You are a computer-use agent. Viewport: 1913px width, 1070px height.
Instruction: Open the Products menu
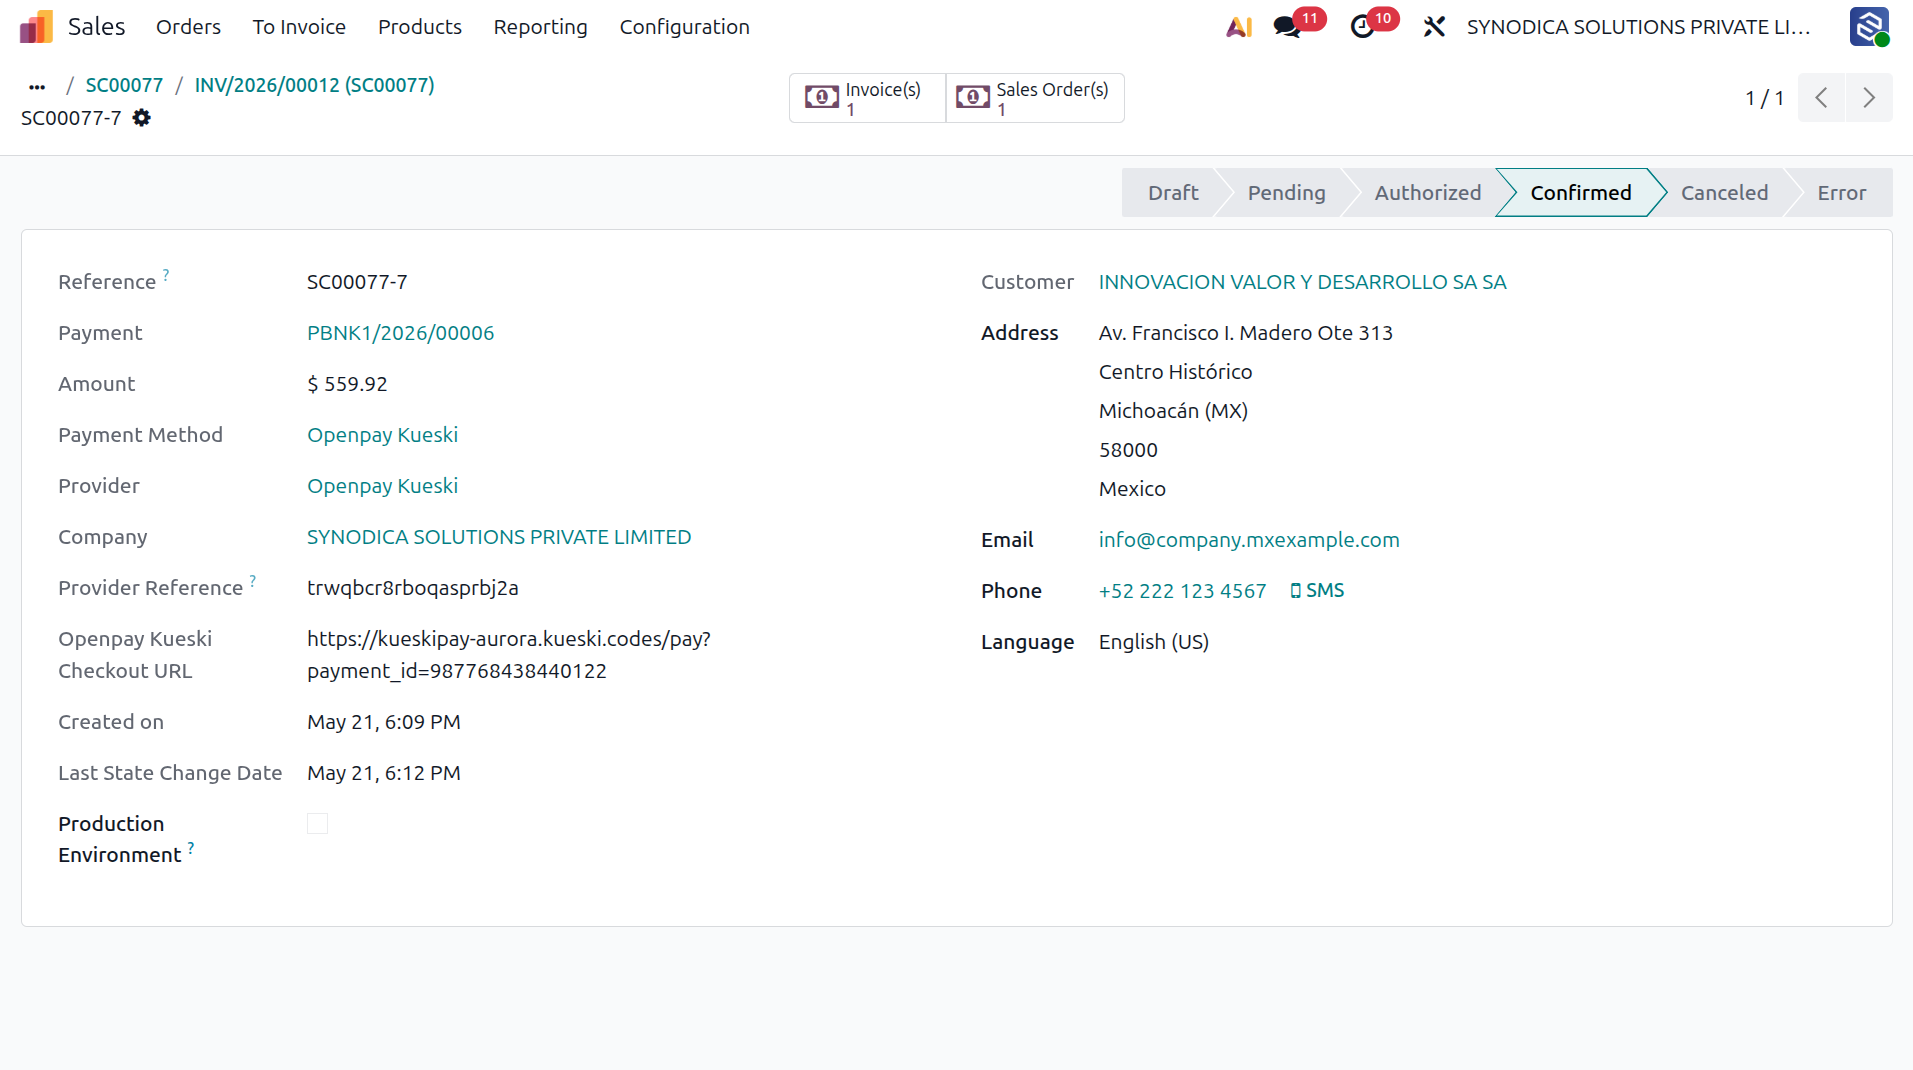pyautogui.click(x=420, y=27)
